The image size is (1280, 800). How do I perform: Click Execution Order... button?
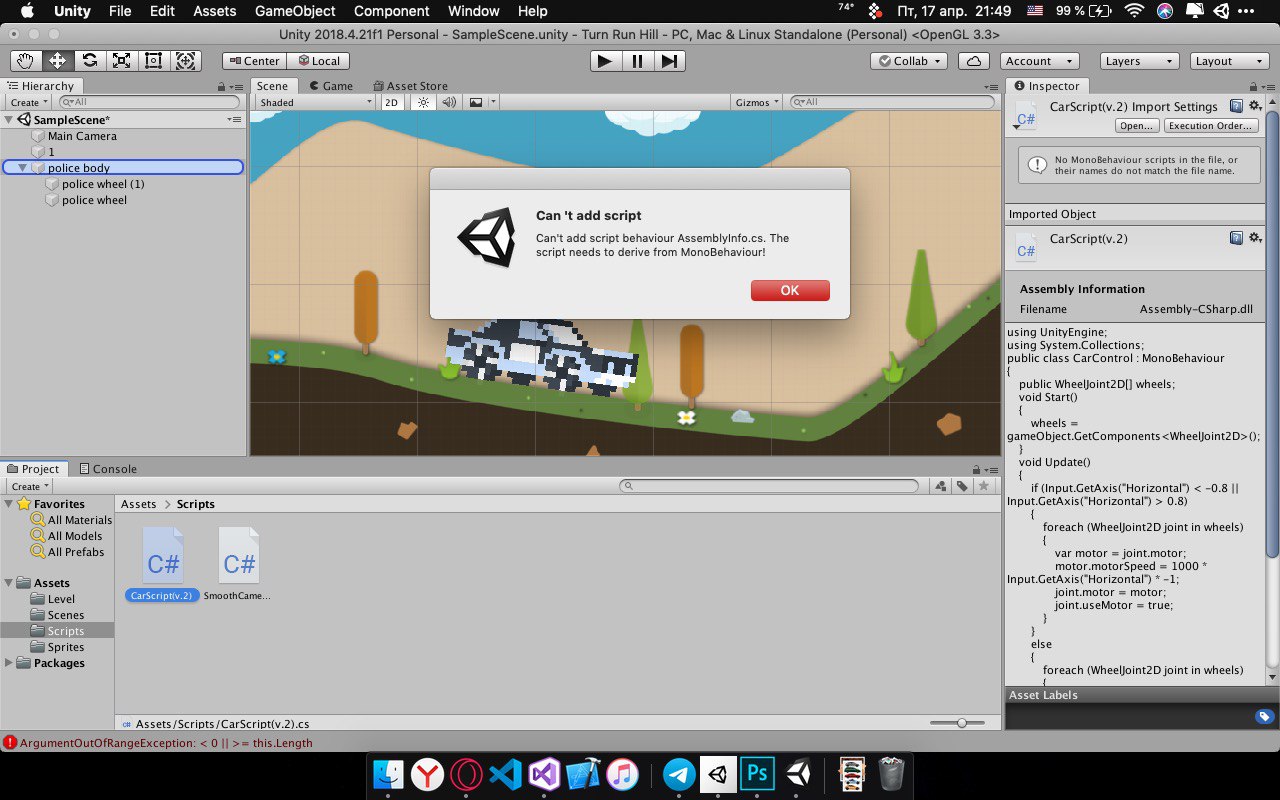[1211, 126]
